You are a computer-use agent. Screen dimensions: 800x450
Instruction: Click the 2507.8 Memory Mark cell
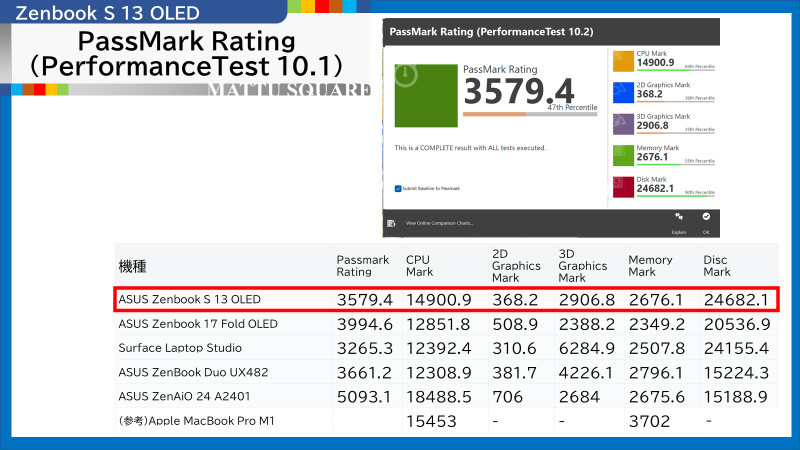pos(656,348)
